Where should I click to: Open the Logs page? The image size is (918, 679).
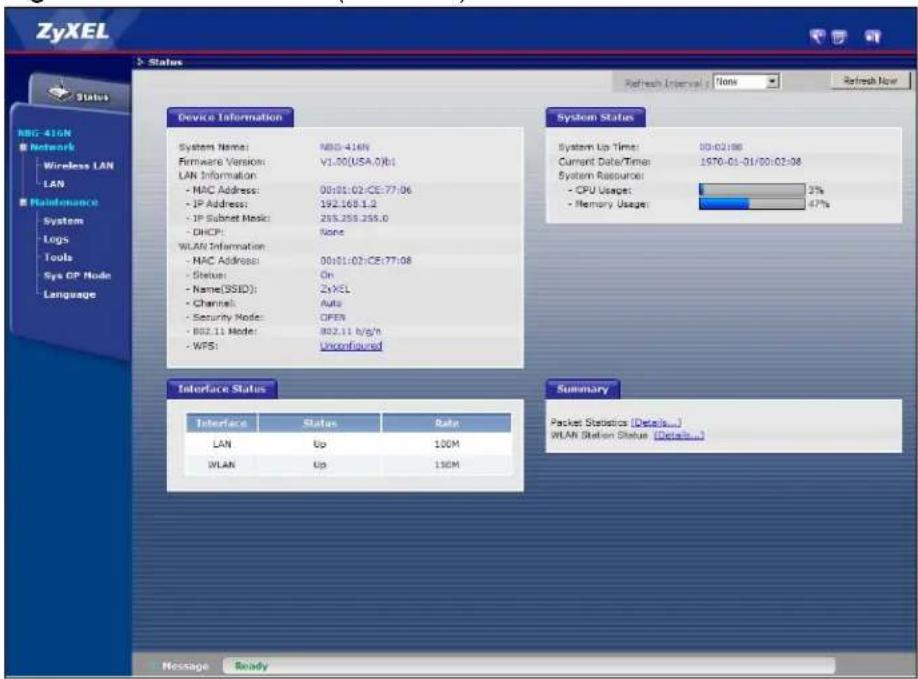point(56,239)
